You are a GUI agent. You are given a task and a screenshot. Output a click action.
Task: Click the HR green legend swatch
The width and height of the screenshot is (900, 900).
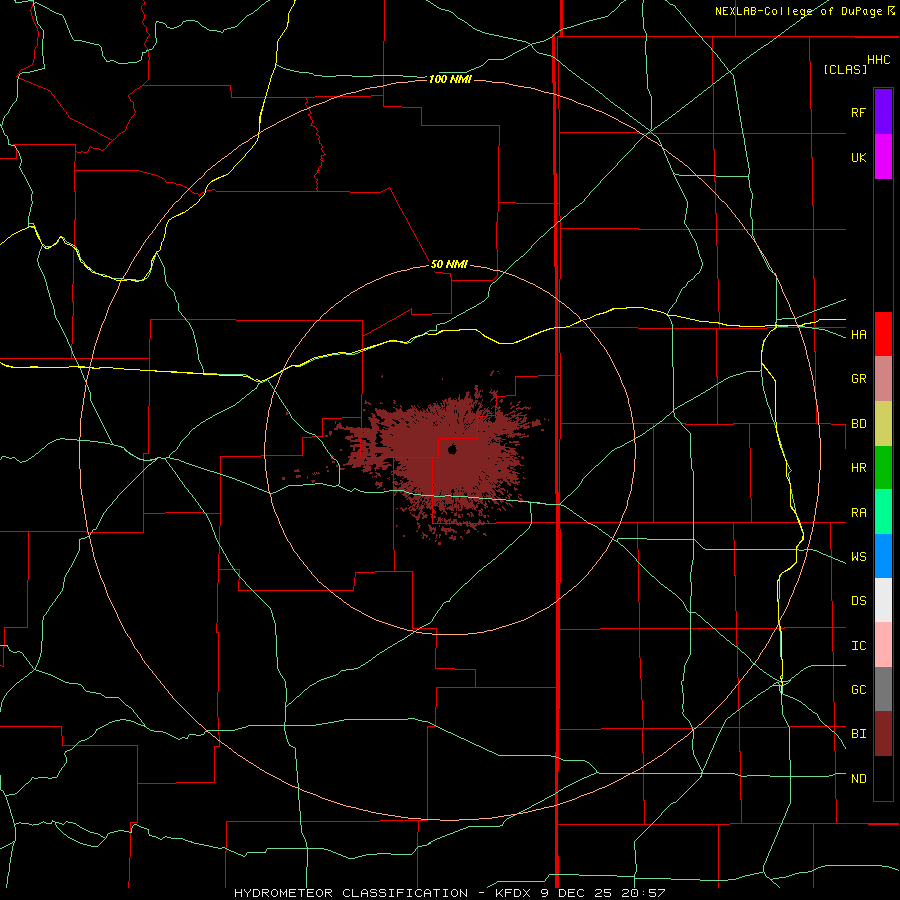(883, 468)
